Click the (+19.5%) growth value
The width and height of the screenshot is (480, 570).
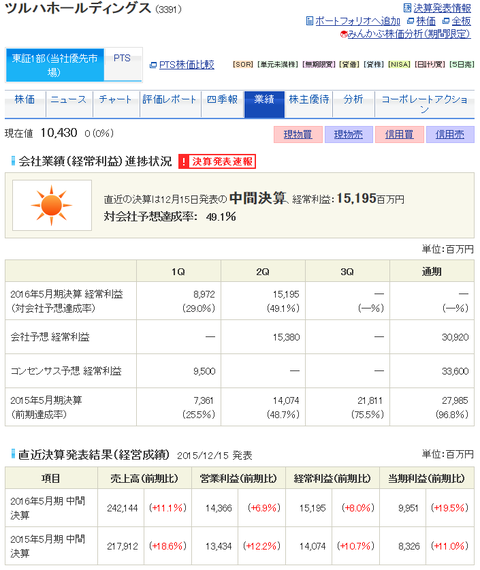449,508
